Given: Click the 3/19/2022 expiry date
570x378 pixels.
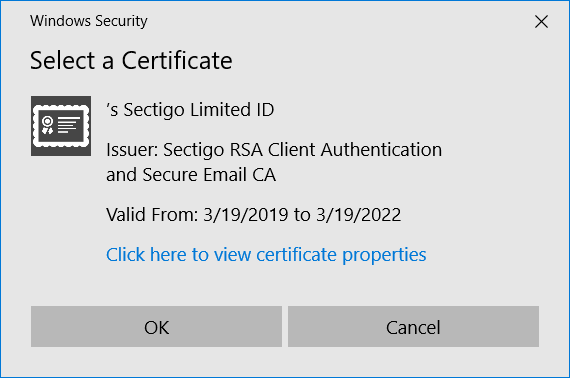Looking at the screenshot, I should (358, 214).
